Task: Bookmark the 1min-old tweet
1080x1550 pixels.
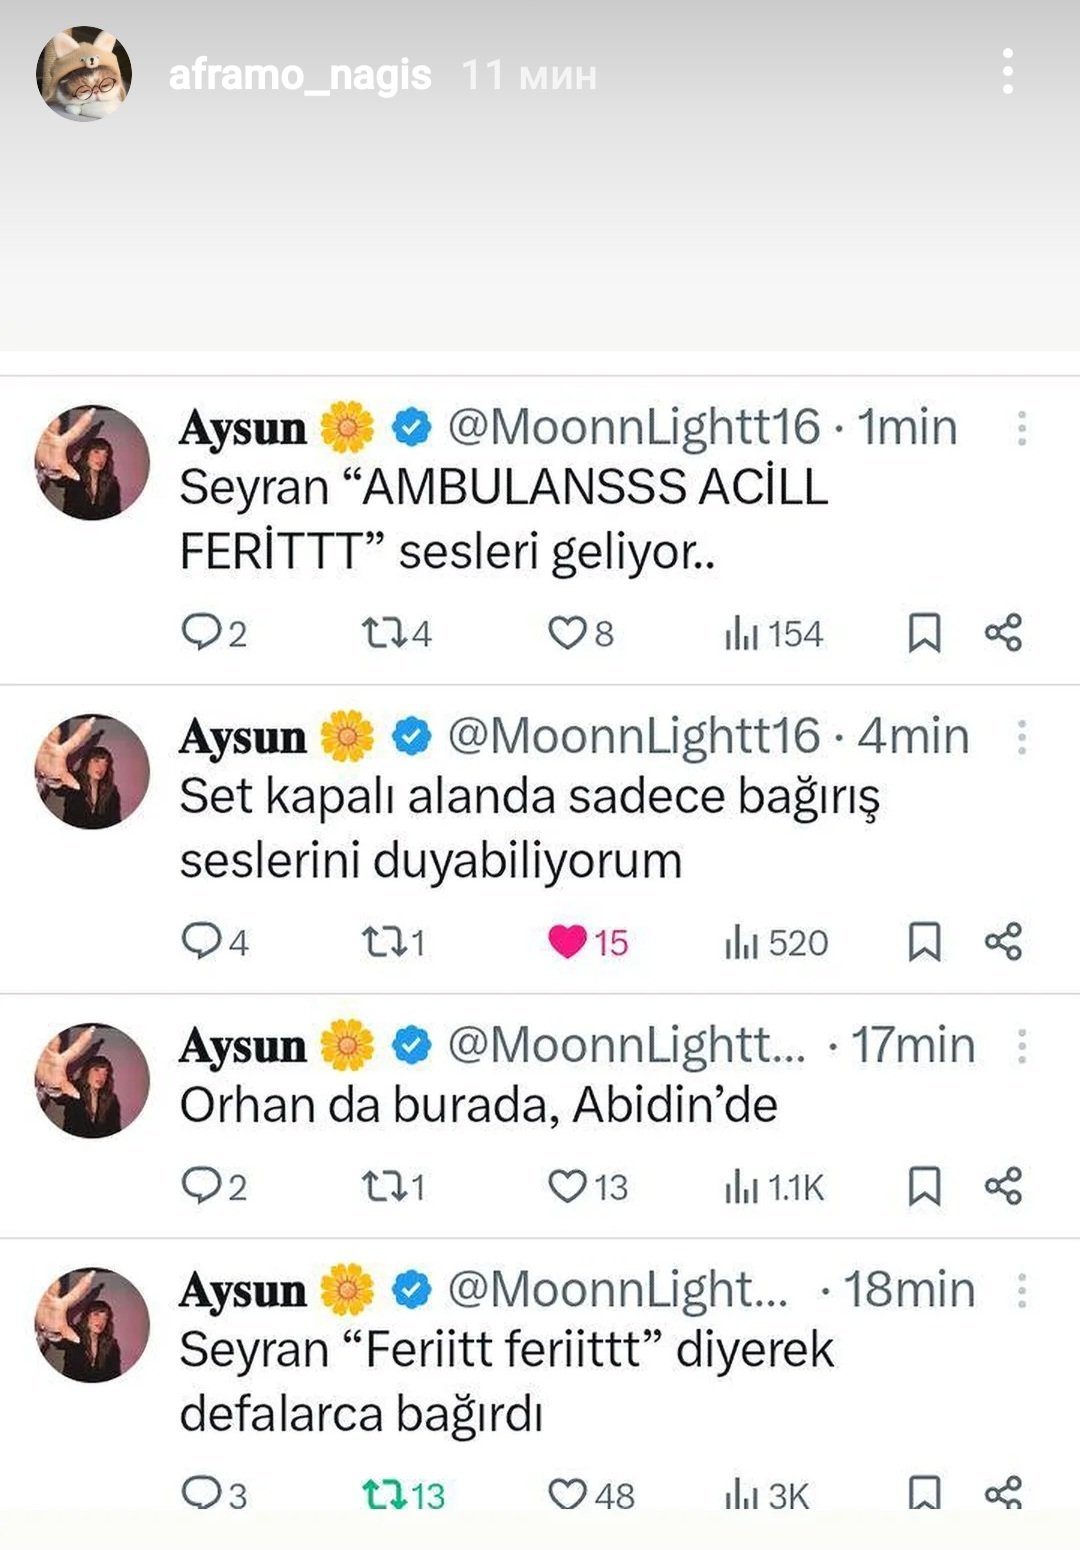Action: click(x=924, y=632)
